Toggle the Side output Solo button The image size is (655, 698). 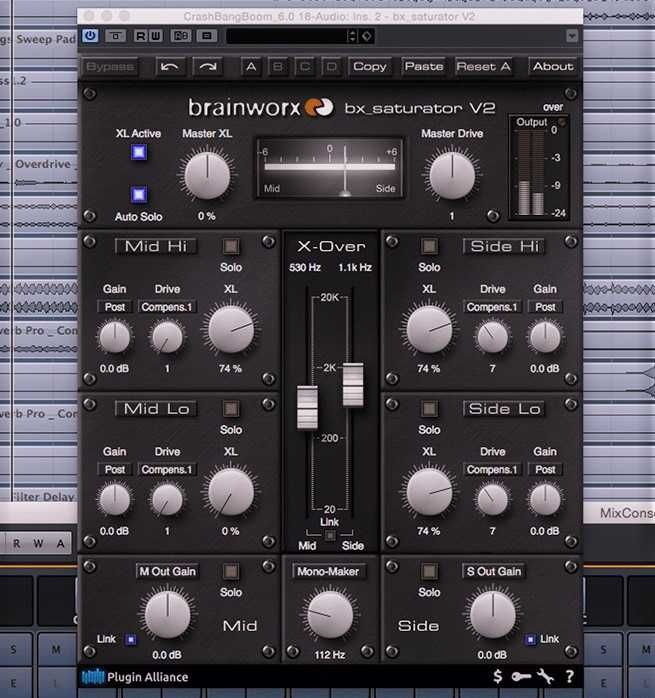pos(429,571)
